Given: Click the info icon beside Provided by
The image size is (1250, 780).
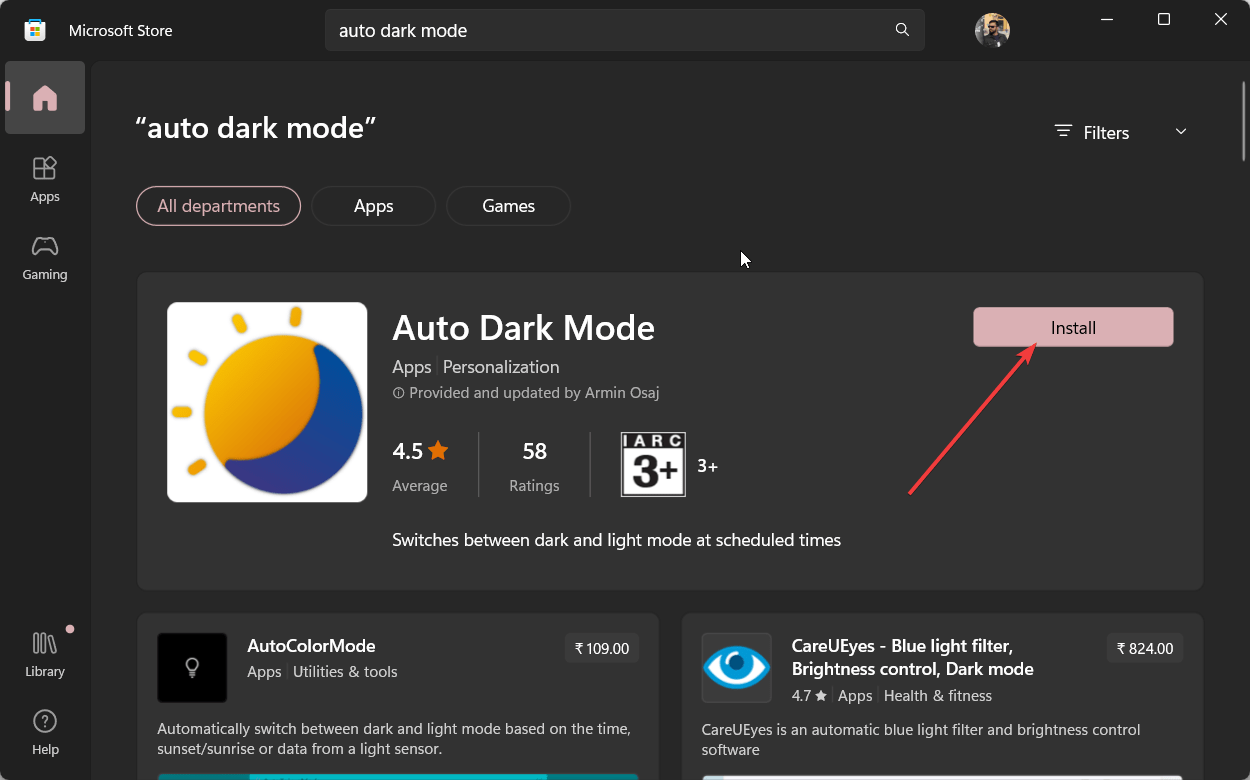Looking at the screenshot, I should [x=398, y=394].
